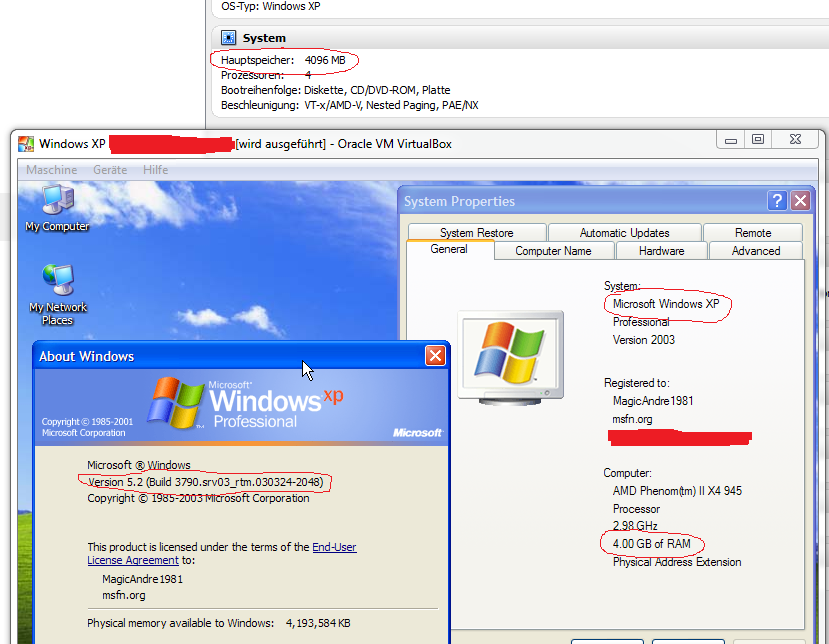Click the Bootreihenfolge line in VirtualBox details
Viewport: 829px width, 644px height.
(336, 90)
